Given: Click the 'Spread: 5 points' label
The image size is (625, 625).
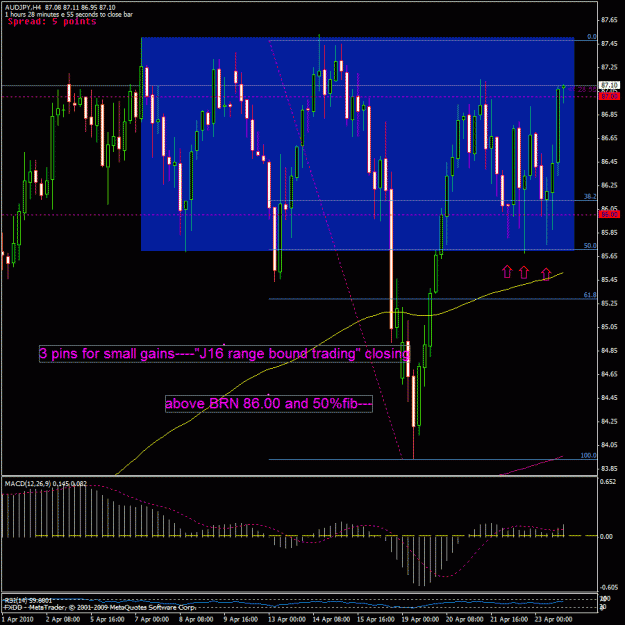Looking at the screenshot, I should [52, 22].
